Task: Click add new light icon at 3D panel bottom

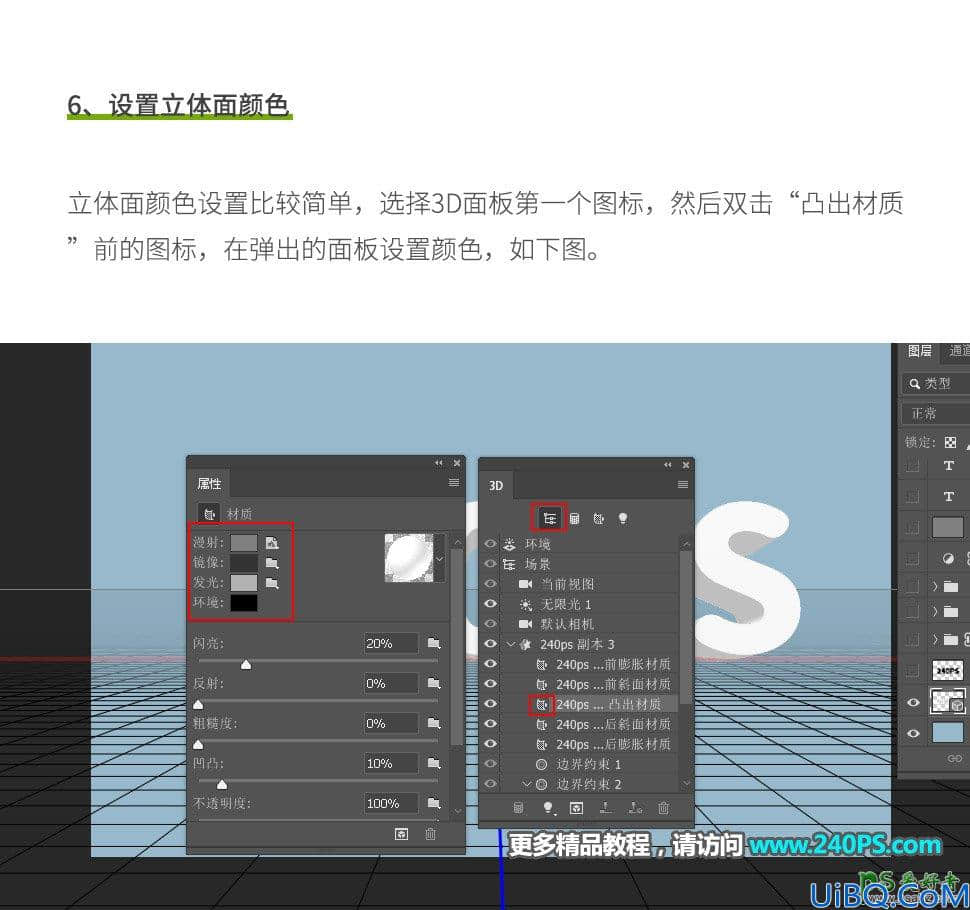Action: click(548, 808)
